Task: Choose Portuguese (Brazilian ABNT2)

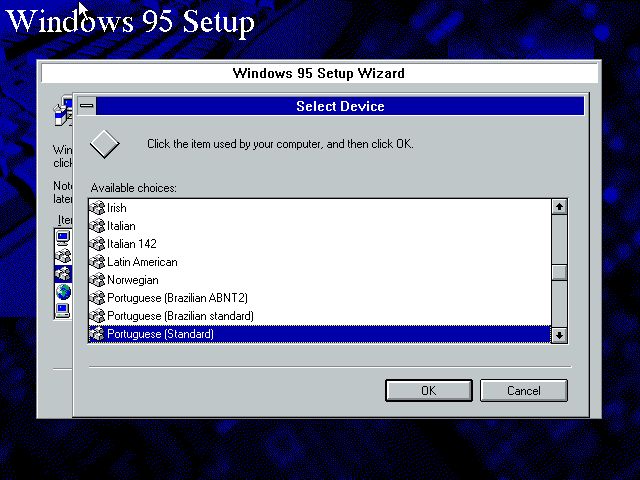Action: [x=320, y=298]
